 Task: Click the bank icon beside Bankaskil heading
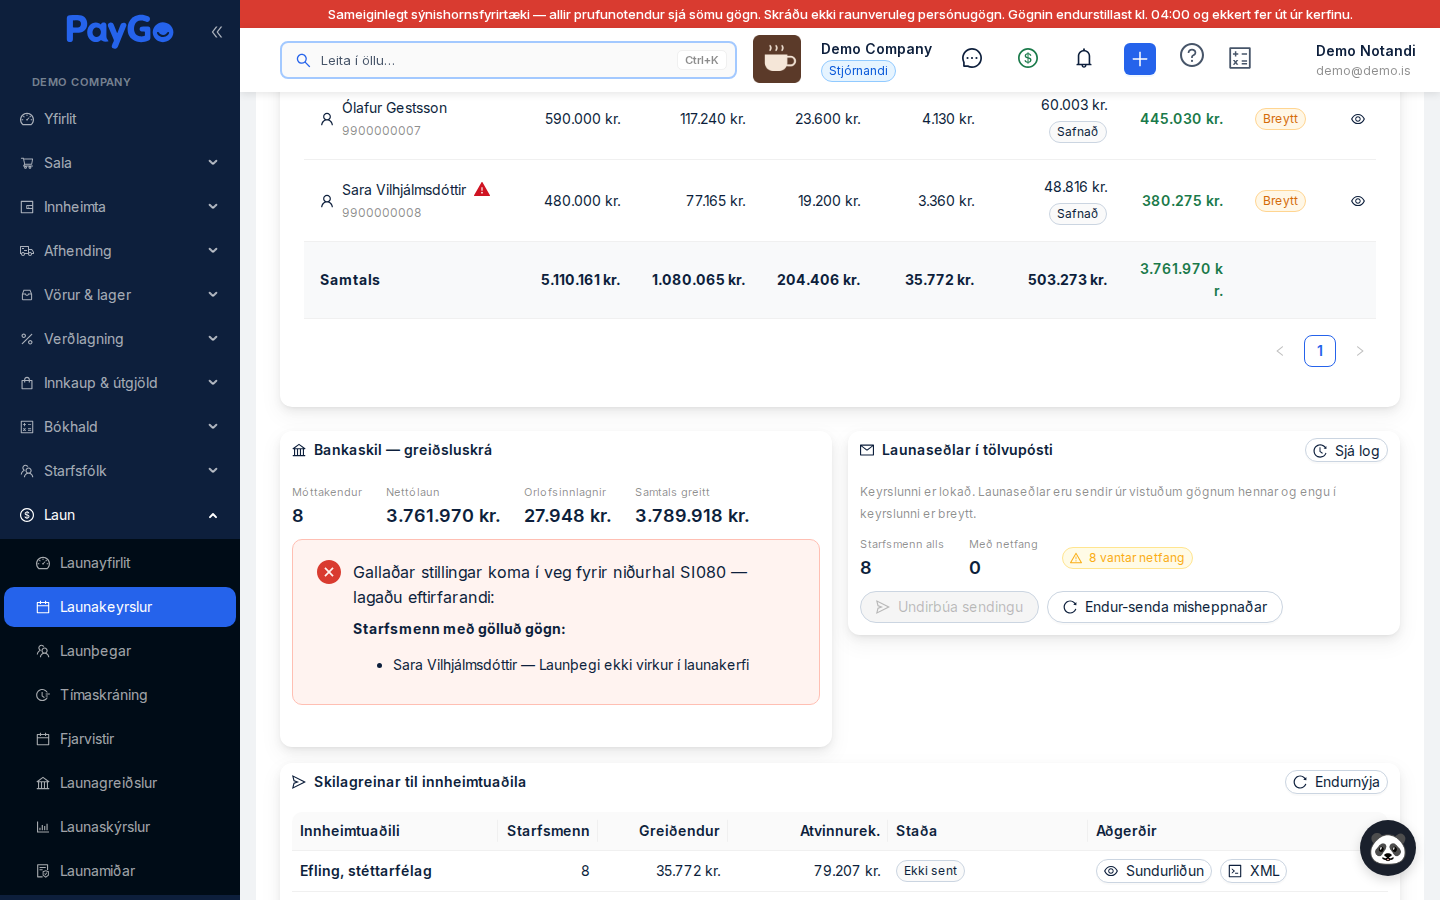click(x=299, y=451)
